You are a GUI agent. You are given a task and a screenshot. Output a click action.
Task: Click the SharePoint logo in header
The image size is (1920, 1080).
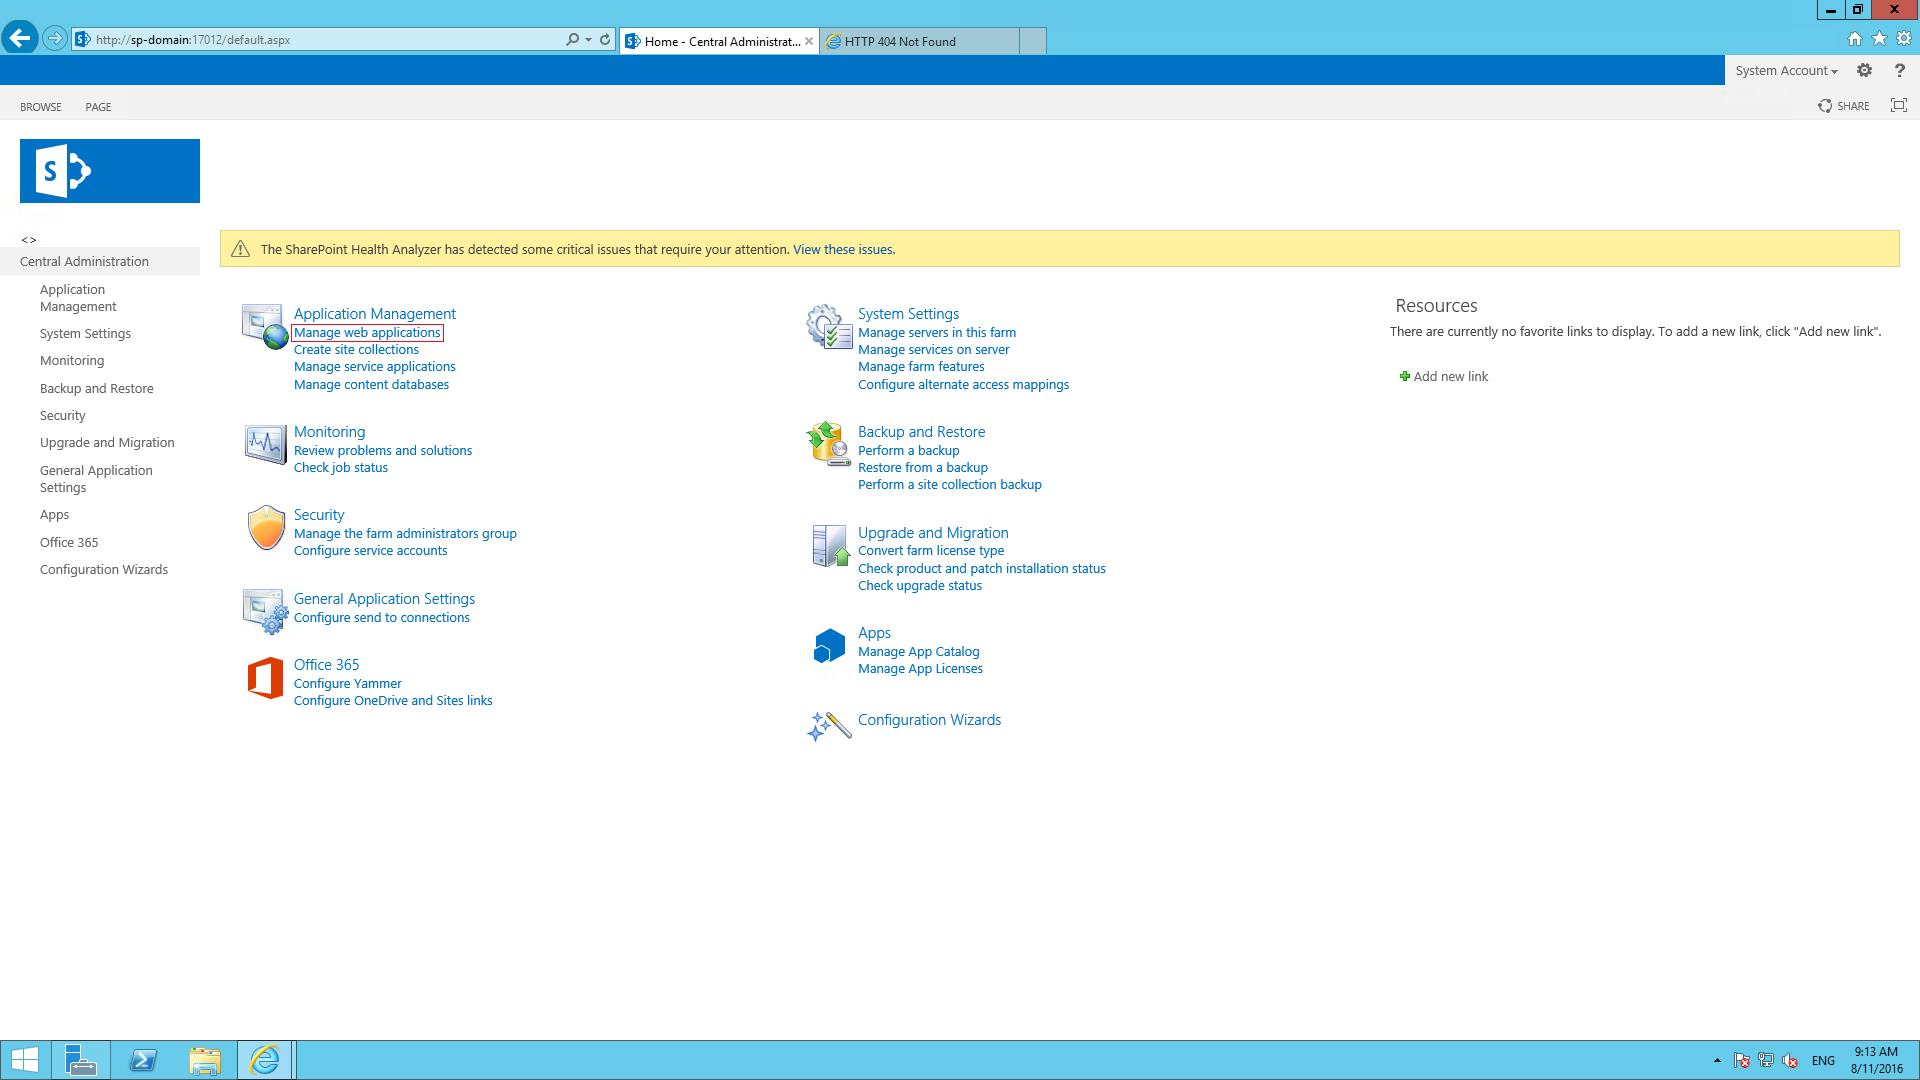click(x=110, y=171)
